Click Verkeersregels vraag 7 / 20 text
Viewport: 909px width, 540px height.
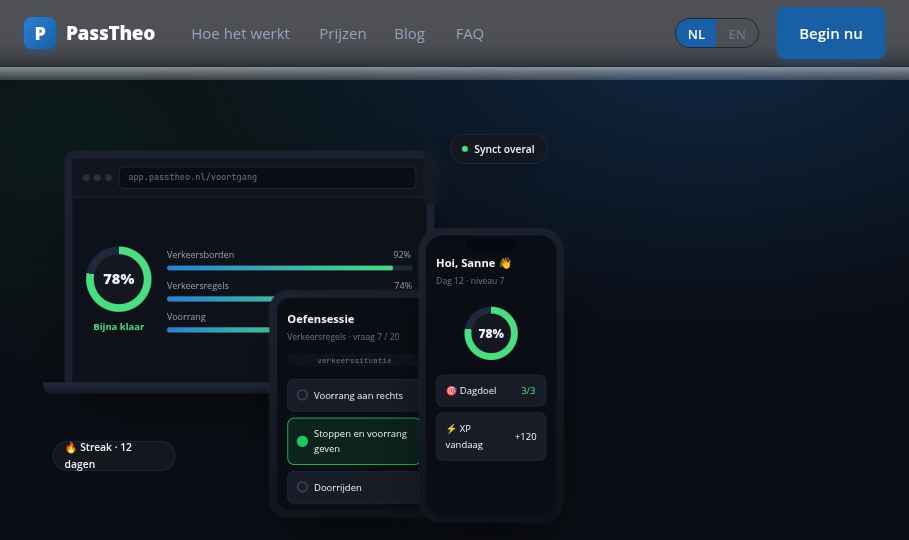[x=343, y=336]
